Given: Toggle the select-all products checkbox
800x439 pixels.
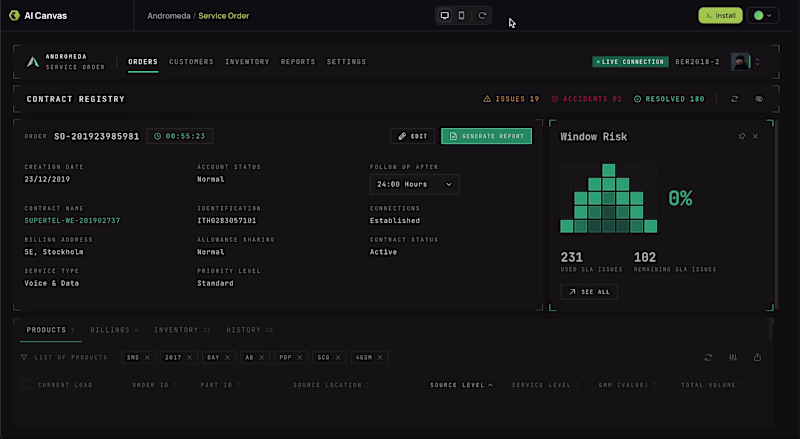Looking at the screenshot, I should [x=26, y=384].
